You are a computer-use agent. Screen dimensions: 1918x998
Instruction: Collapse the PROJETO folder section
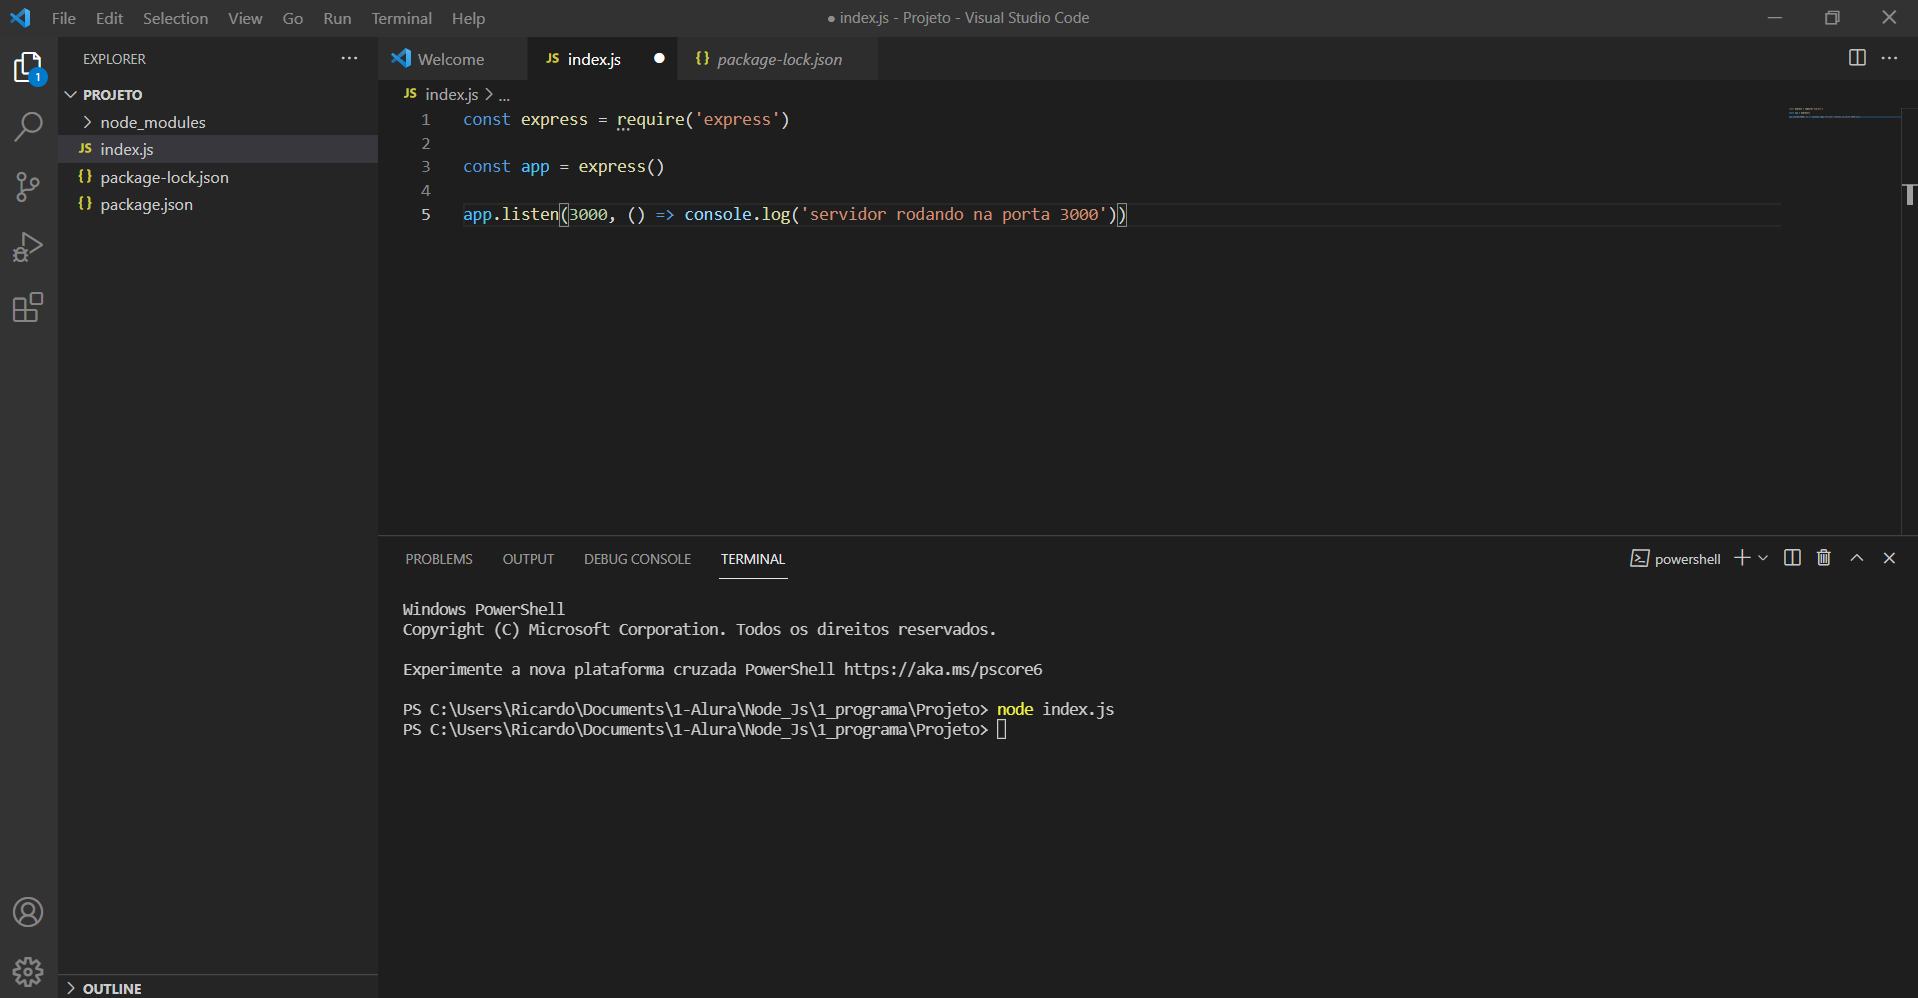[x=218, y=94]
